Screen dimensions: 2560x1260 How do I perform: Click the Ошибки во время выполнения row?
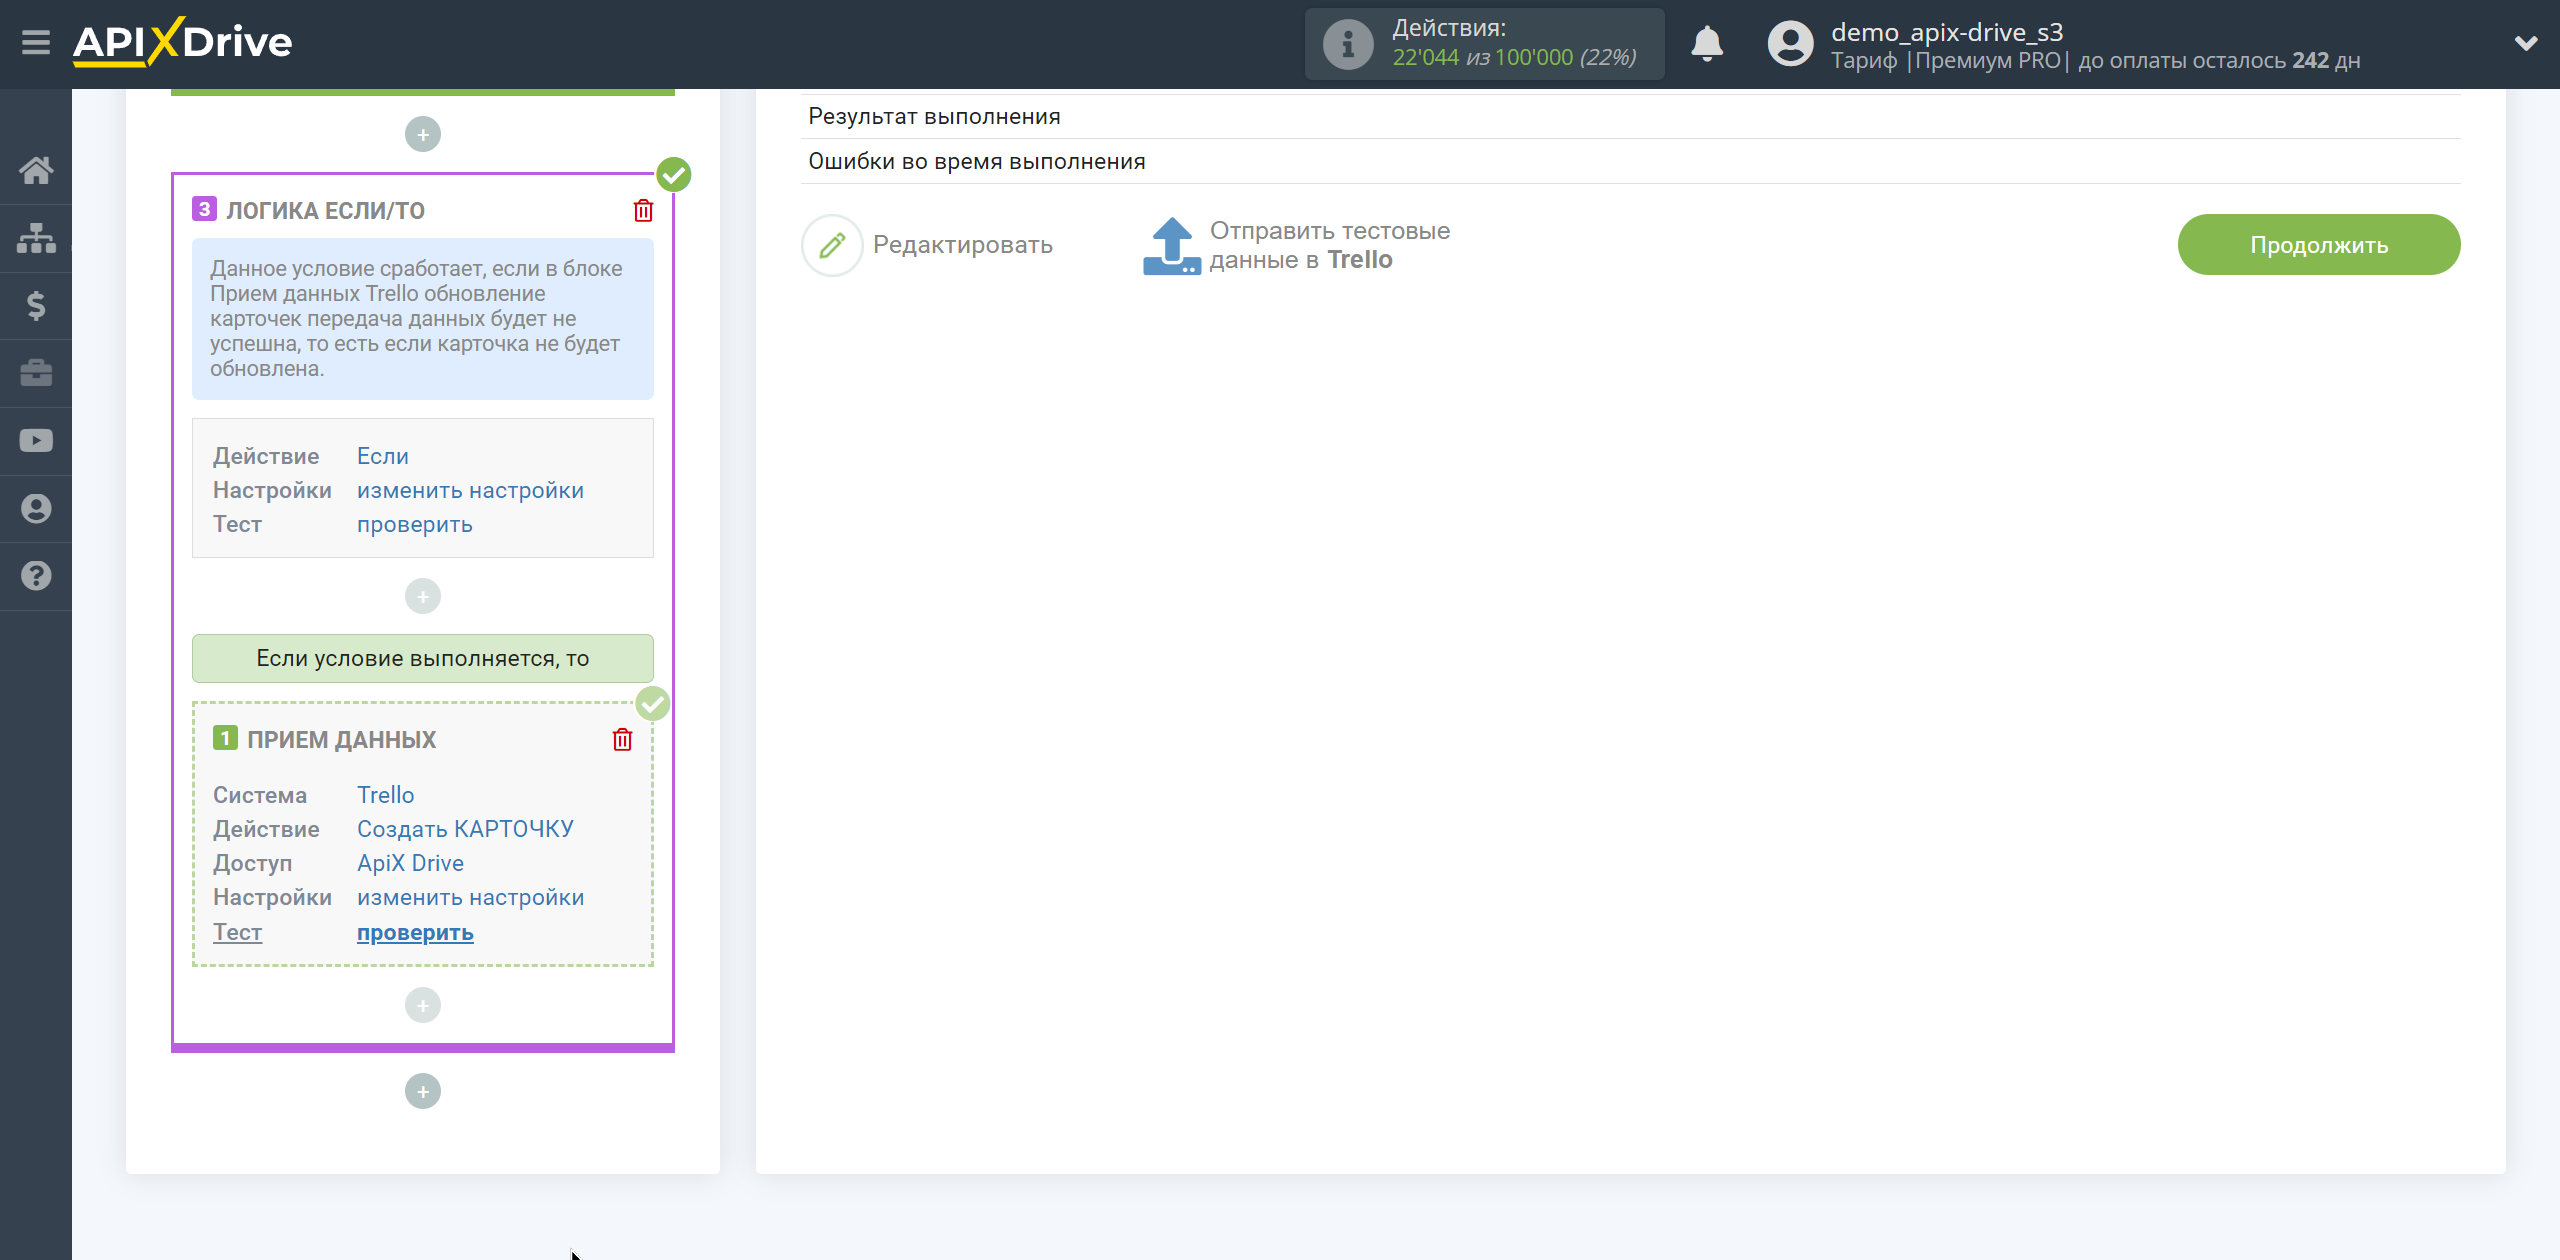point(1630,162)
